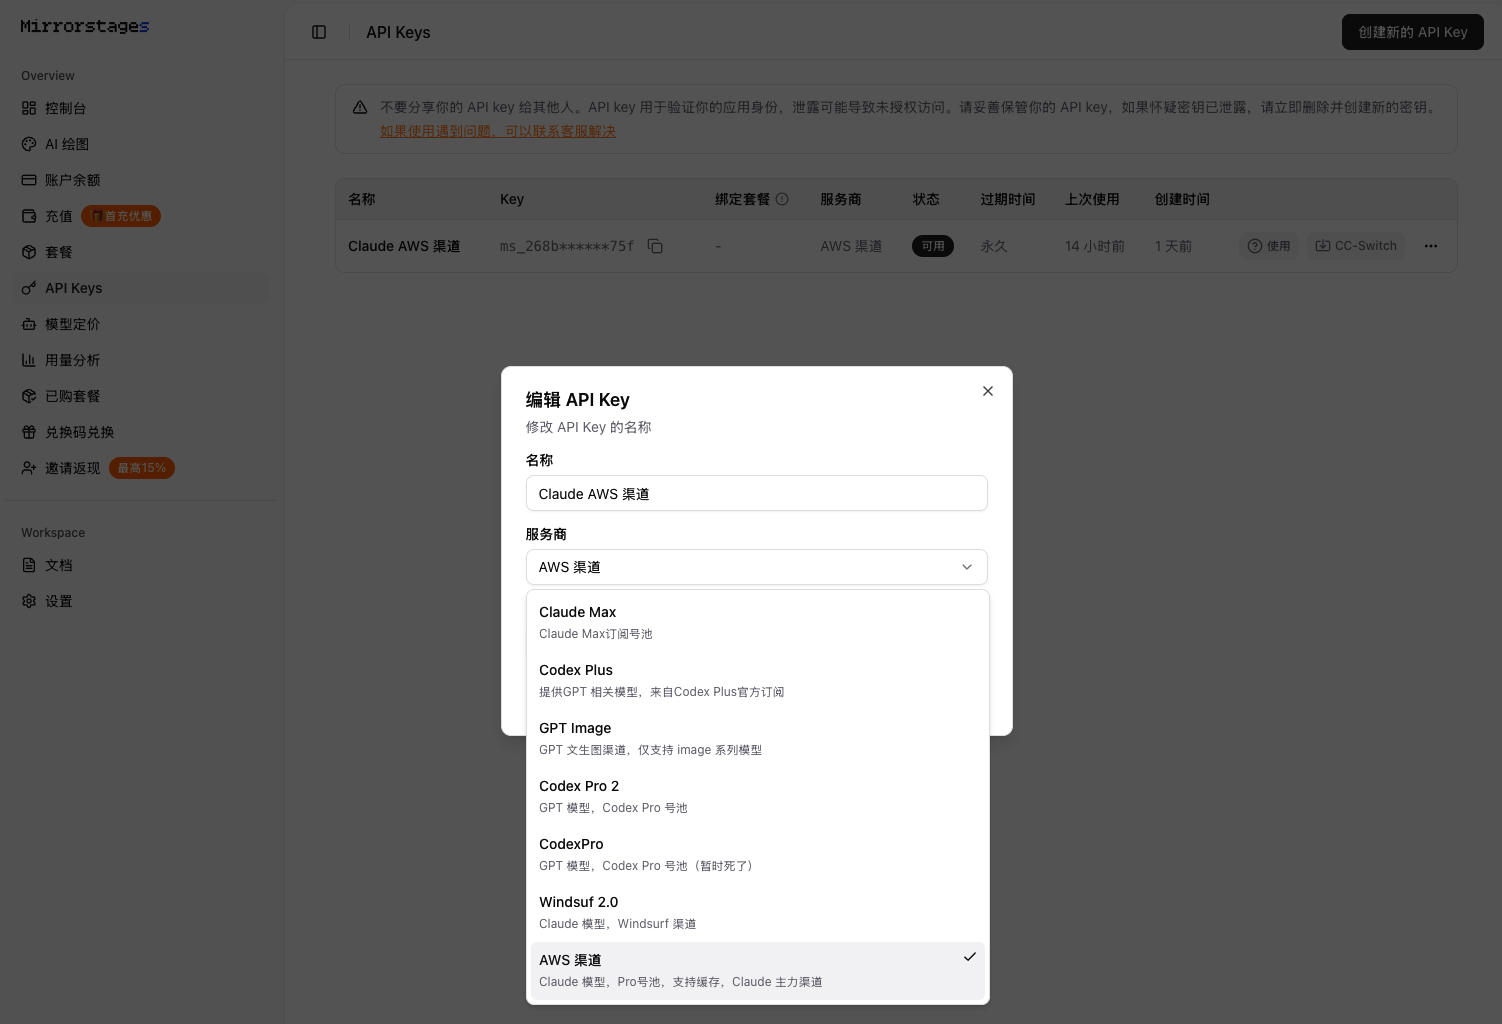Click the 充值 wallet icon
The width and height of the screenshot is (1502, 1024).
[x=29, y=216]
